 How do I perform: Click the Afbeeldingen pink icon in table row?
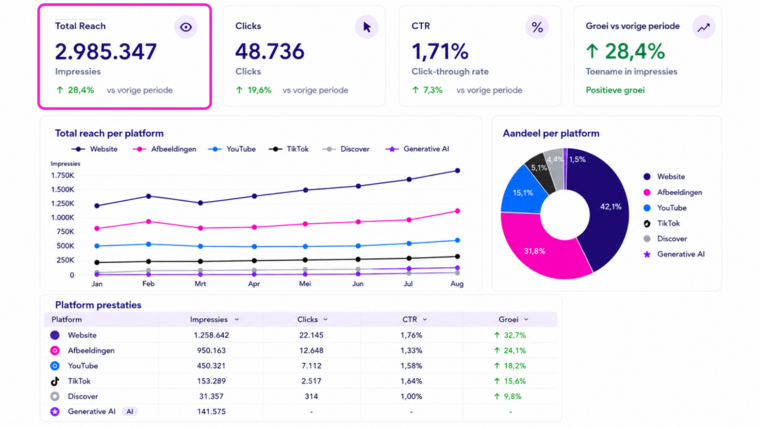click(x=55, y=350)
